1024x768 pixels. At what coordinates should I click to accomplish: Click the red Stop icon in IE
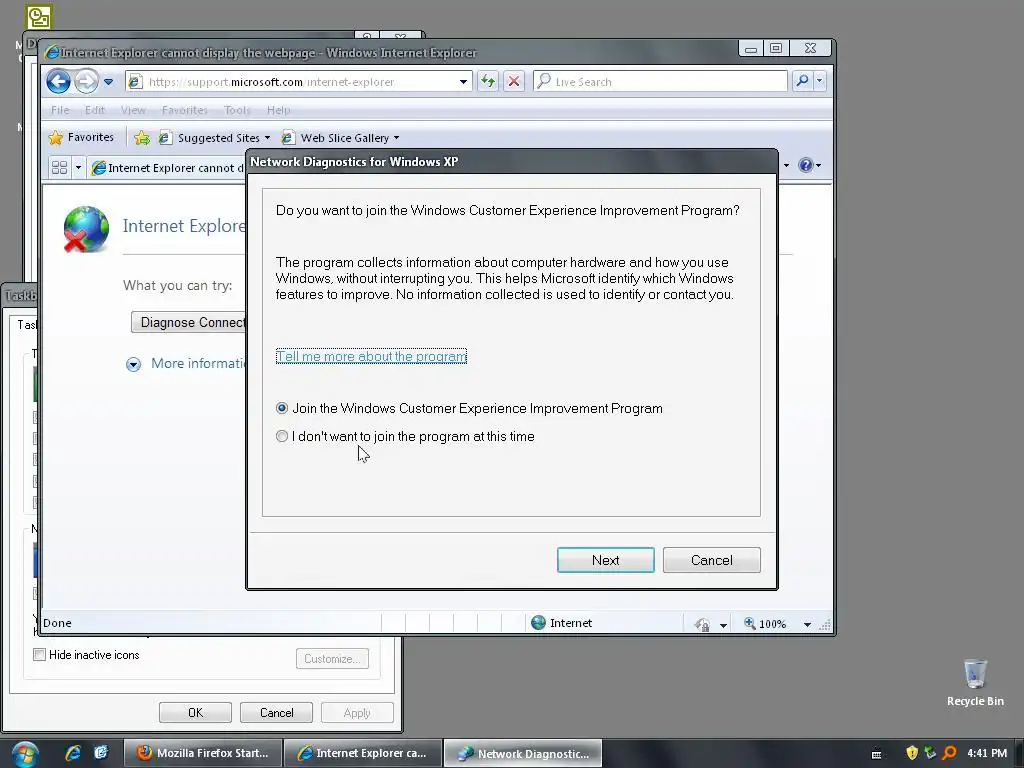514,82
